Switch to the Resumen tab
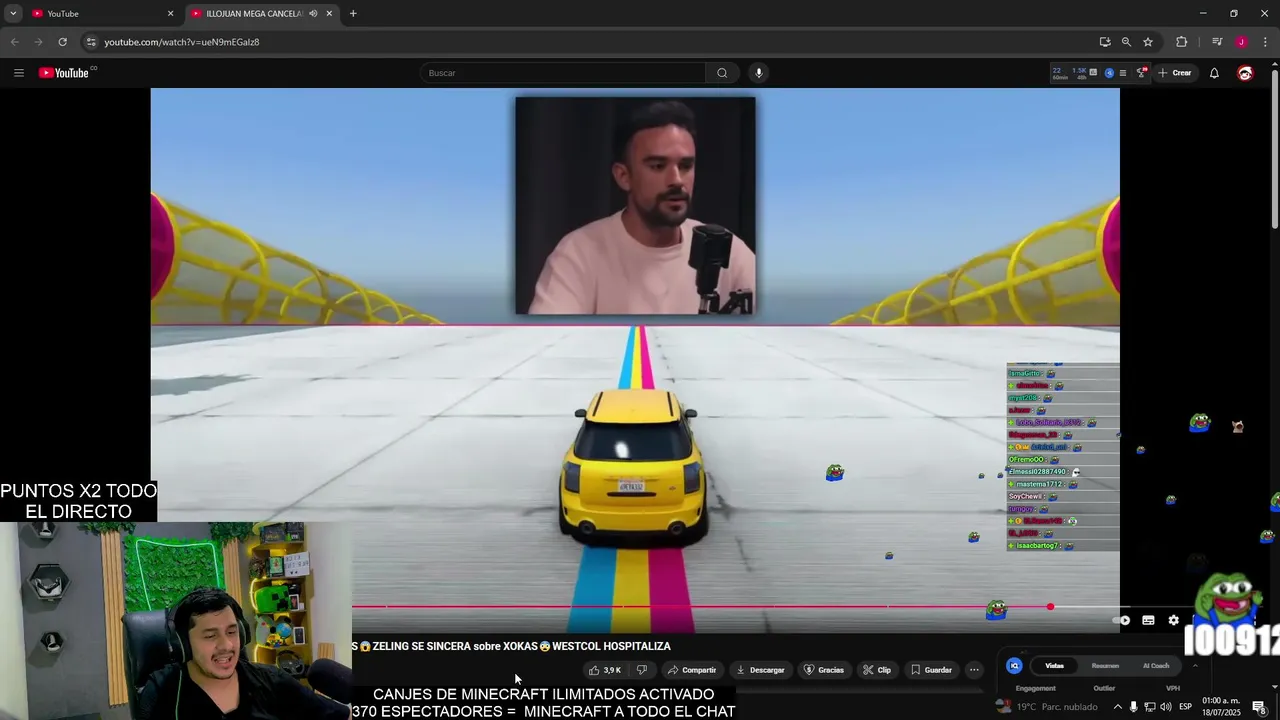The image size is (1280, 720). pyautogui.click(x=1105, y=666)
